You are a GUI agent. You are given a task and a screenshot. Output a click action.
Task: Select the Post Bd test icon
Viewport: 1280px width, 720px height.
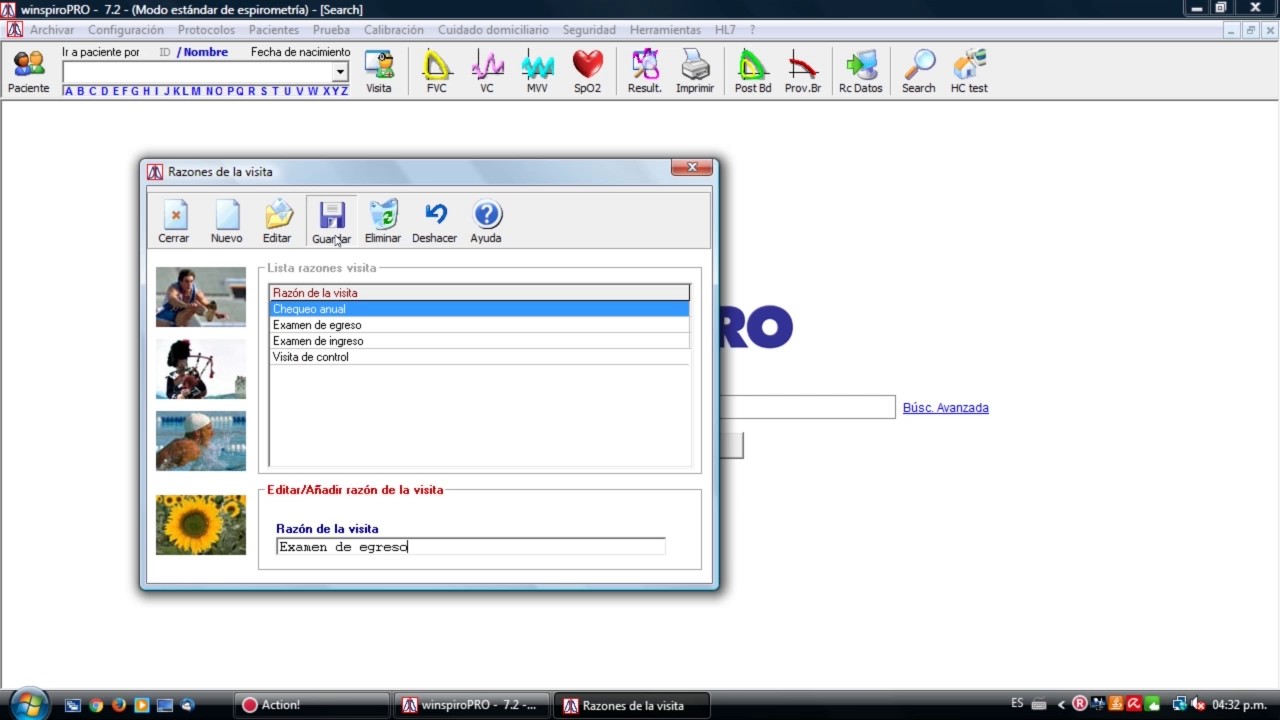coord(753,71)
